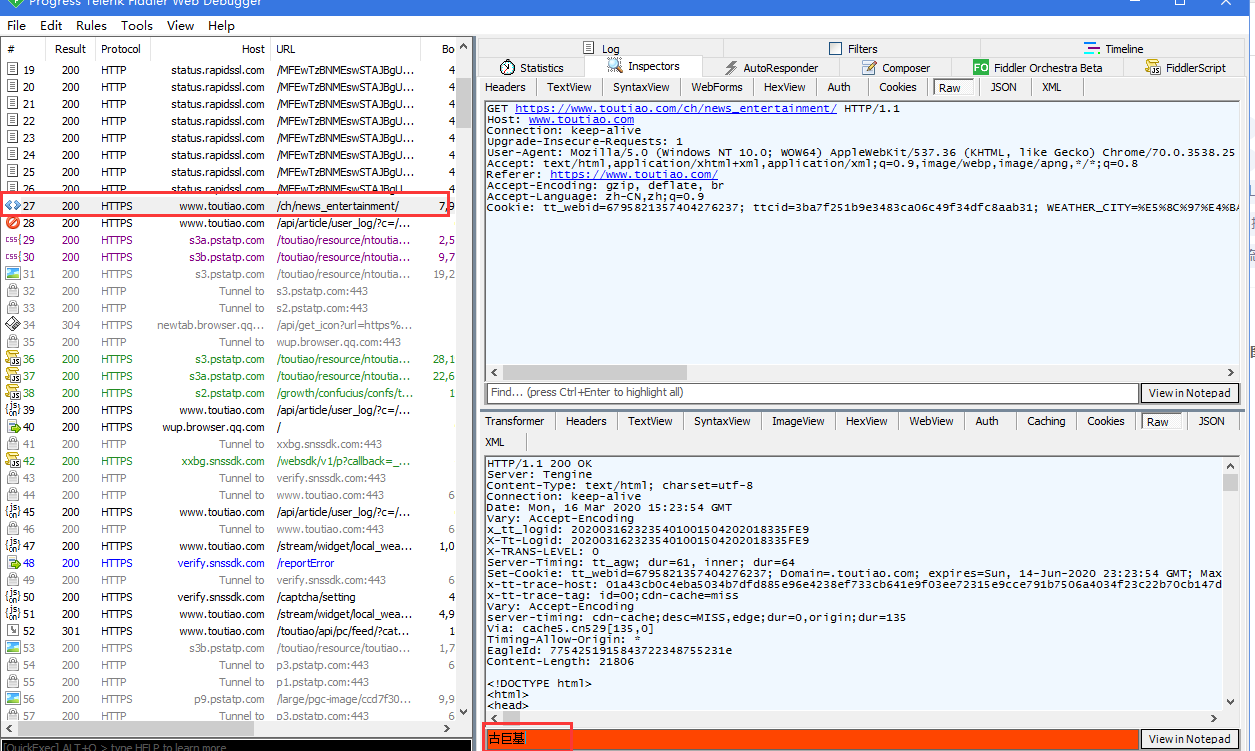Click the QuickExec command box

(235, 746)
